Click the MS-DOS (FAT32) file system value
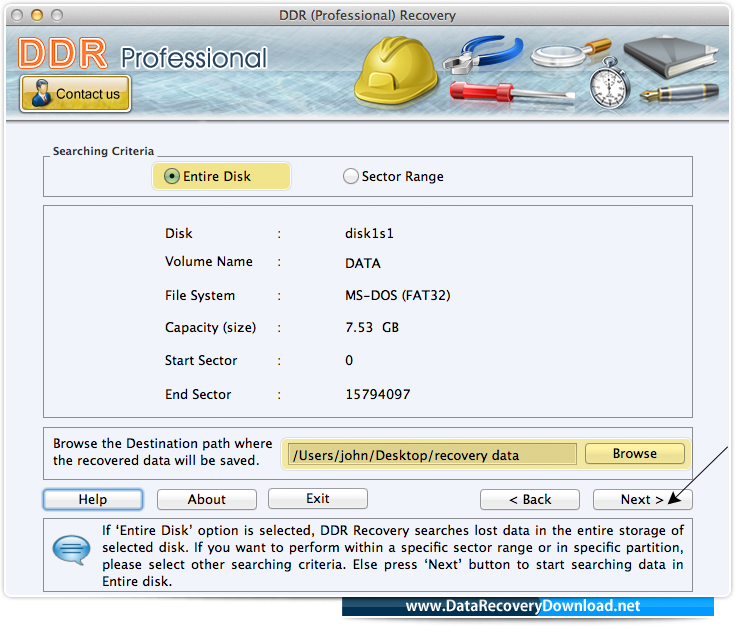735x627 pixels. pyautogui.click(x=398, y=295)
